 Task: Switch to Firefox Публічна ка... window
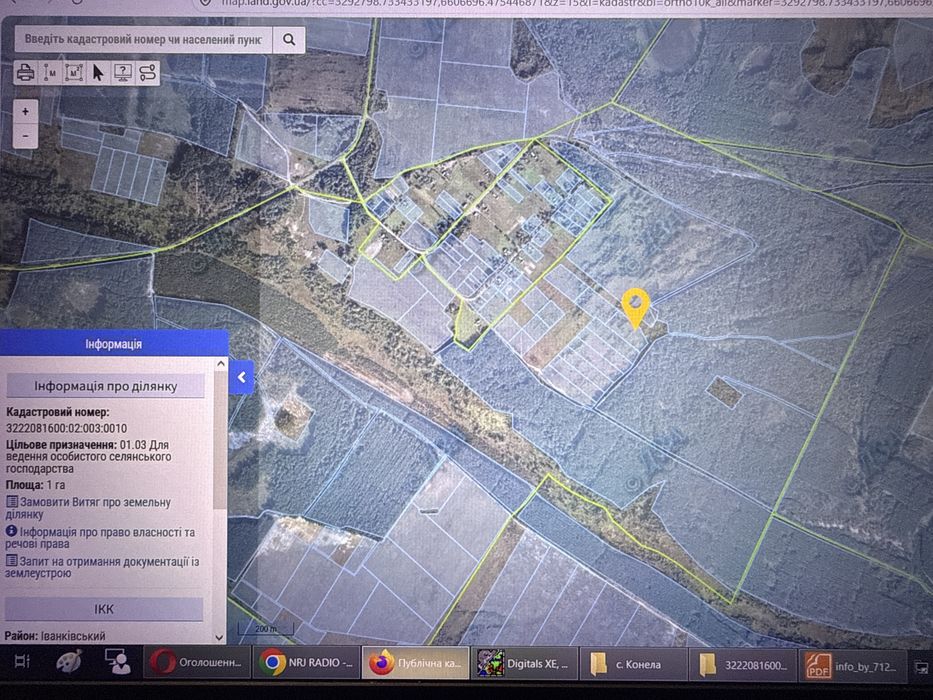point(415,662)
